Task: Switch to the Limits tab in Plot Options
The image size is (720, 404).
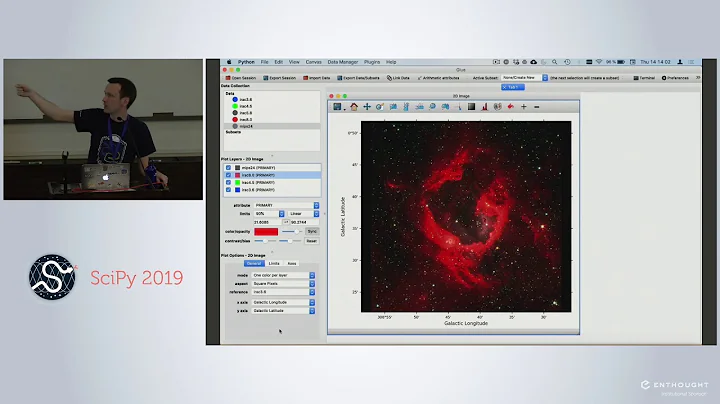Action: click(274, 264)
